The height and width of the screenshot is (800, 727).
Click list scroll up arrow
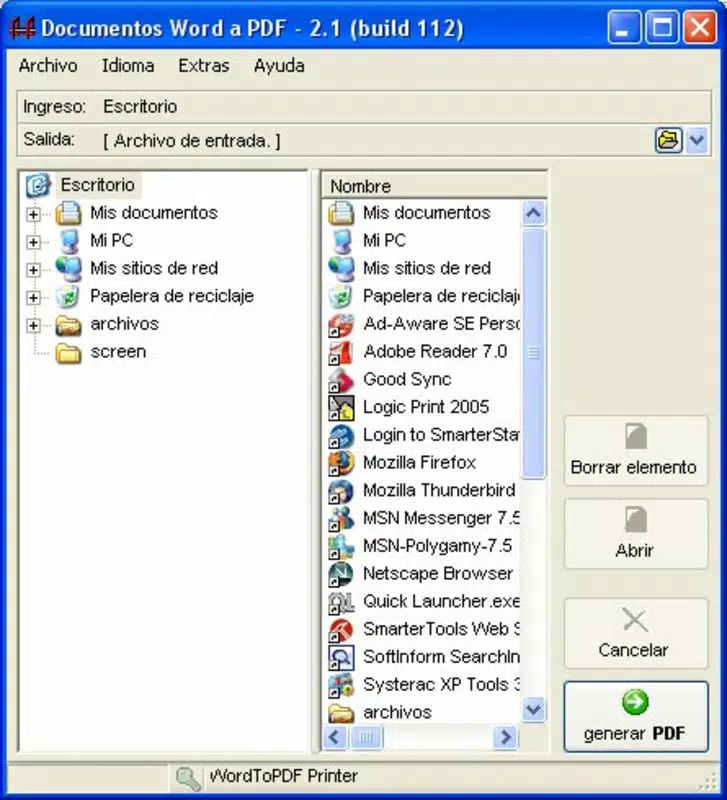533,213
